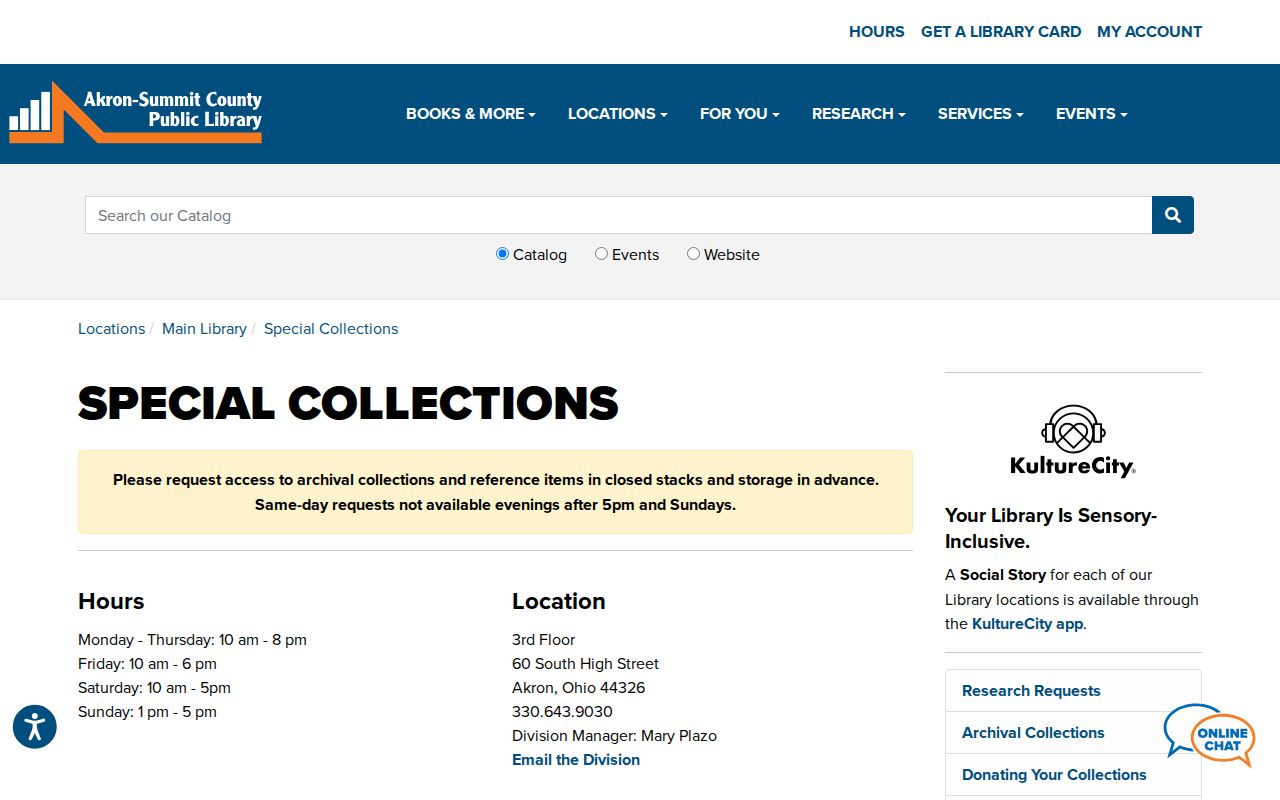Open the Research dropdown menu
Screen dimensions: 1280x800
(x=859, y=114)
